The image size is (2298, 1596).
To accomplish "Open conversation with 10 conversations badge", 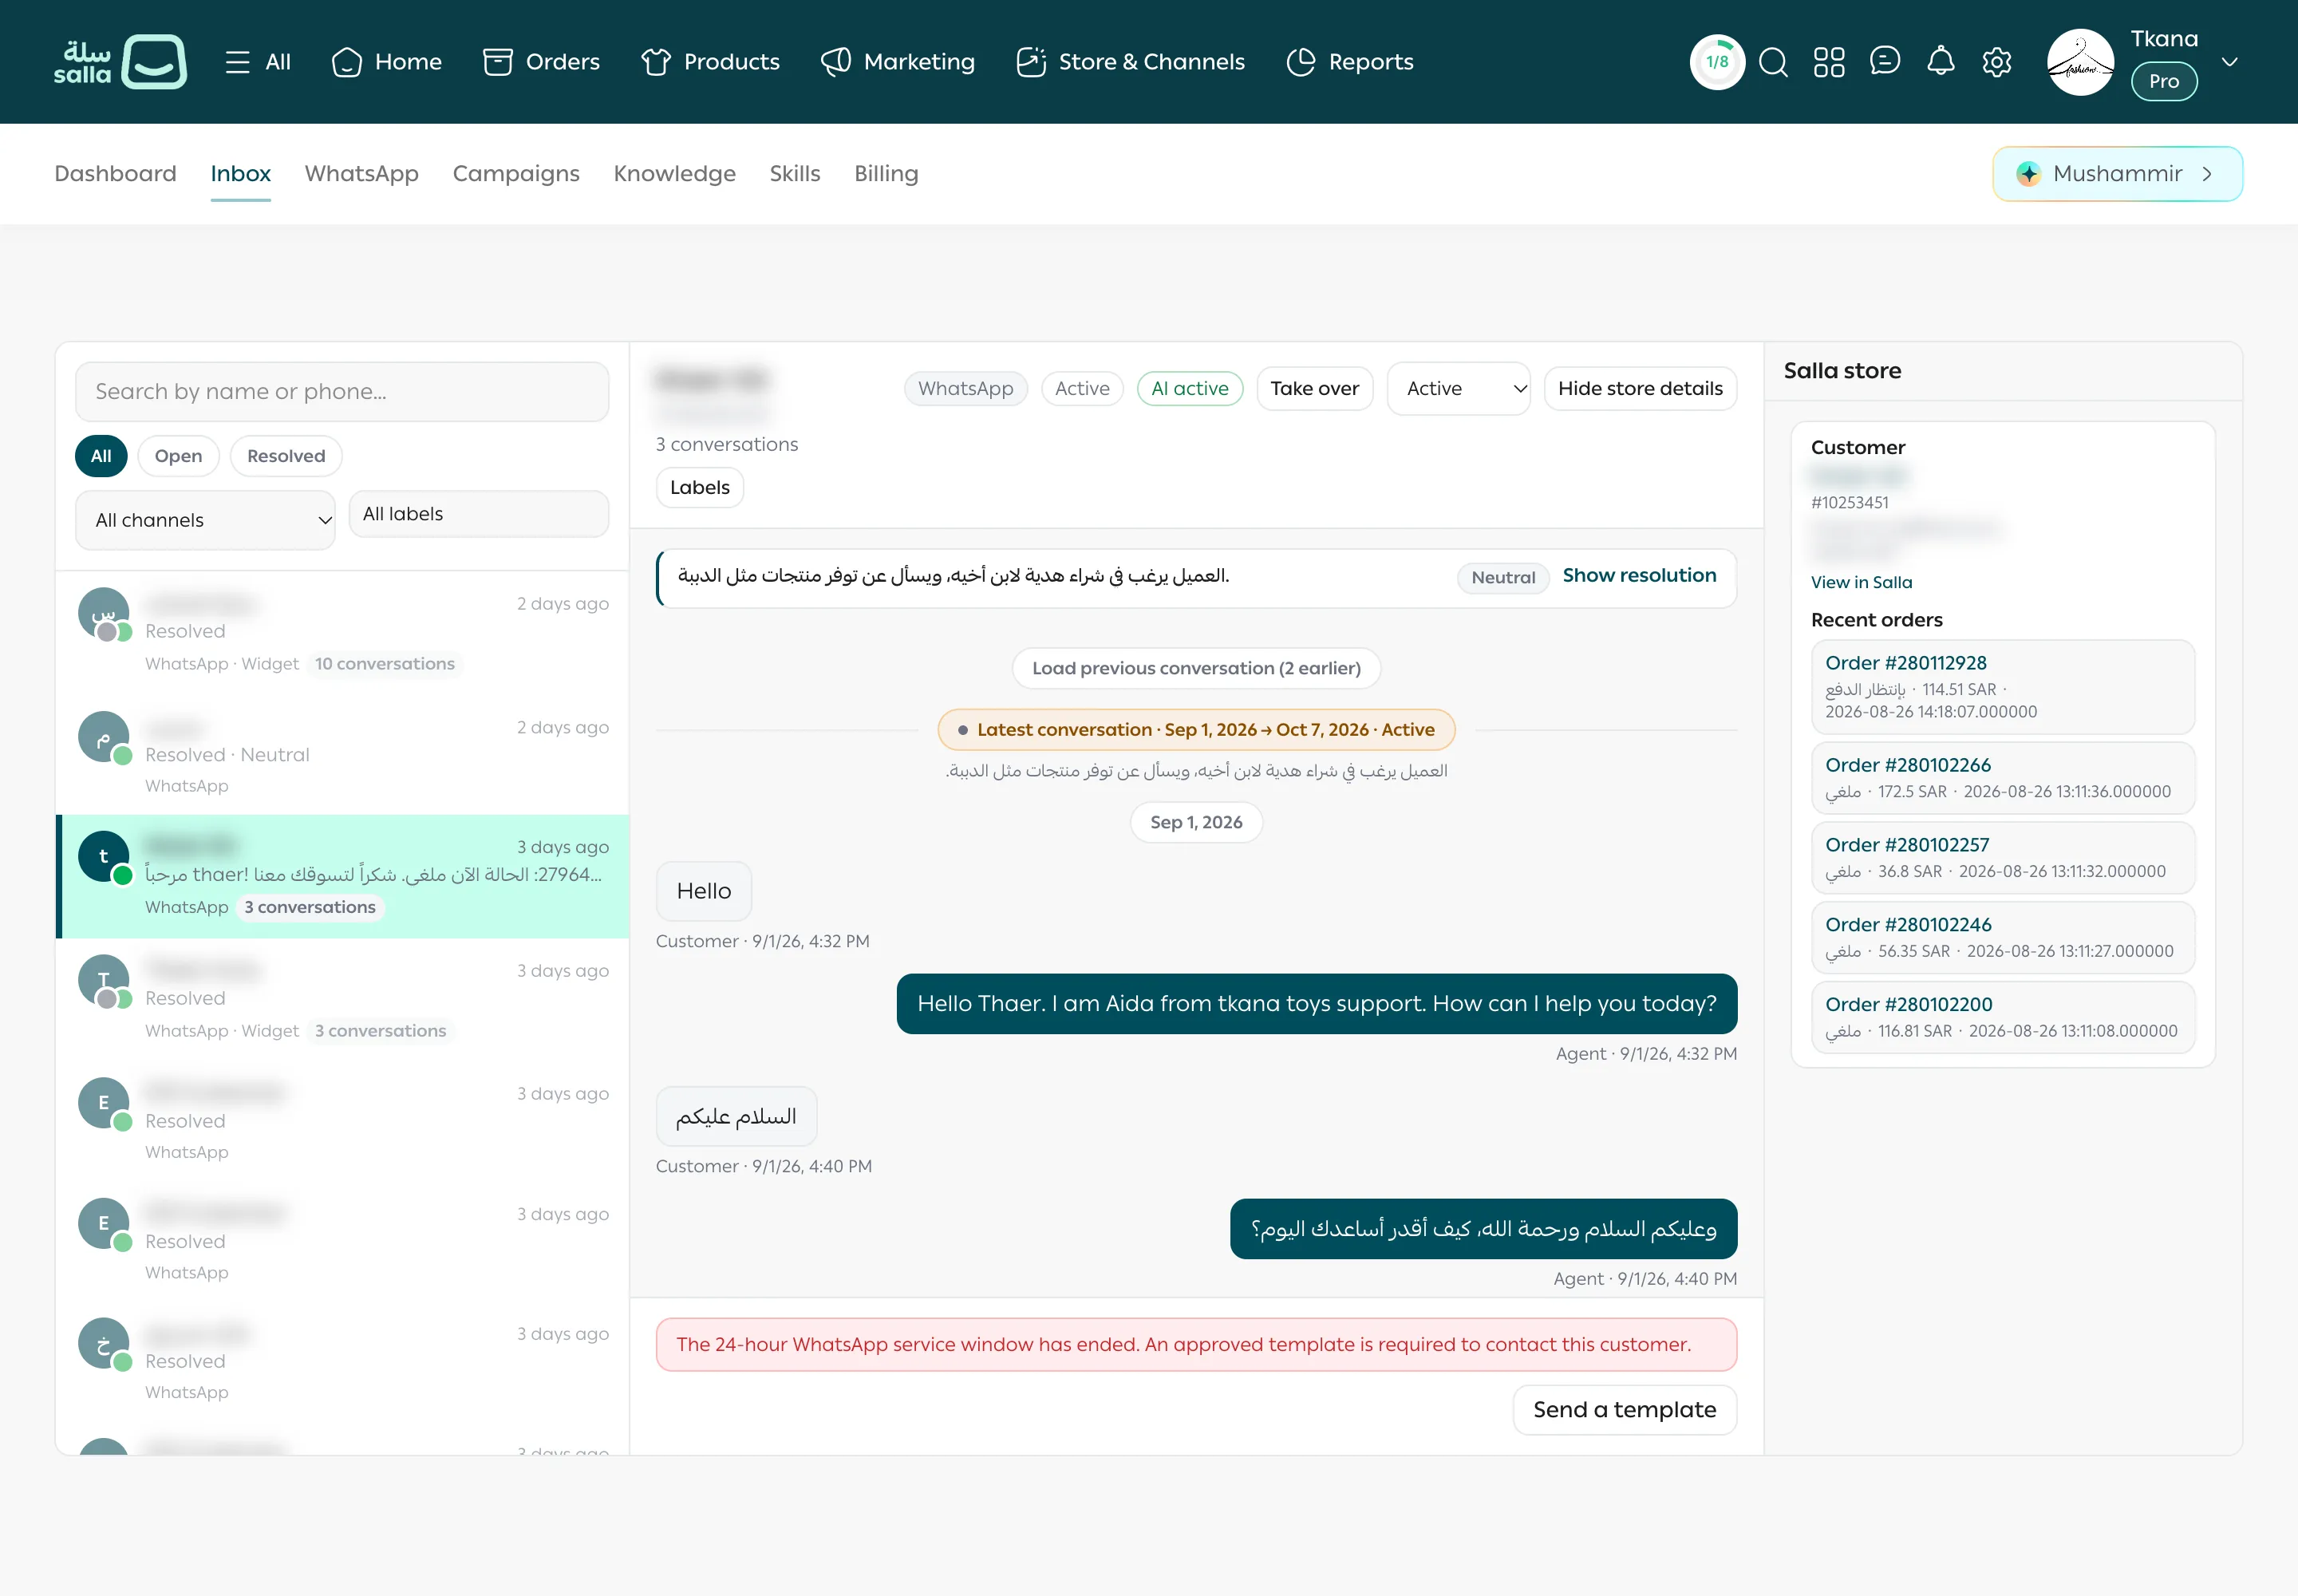I will [342, 634].
